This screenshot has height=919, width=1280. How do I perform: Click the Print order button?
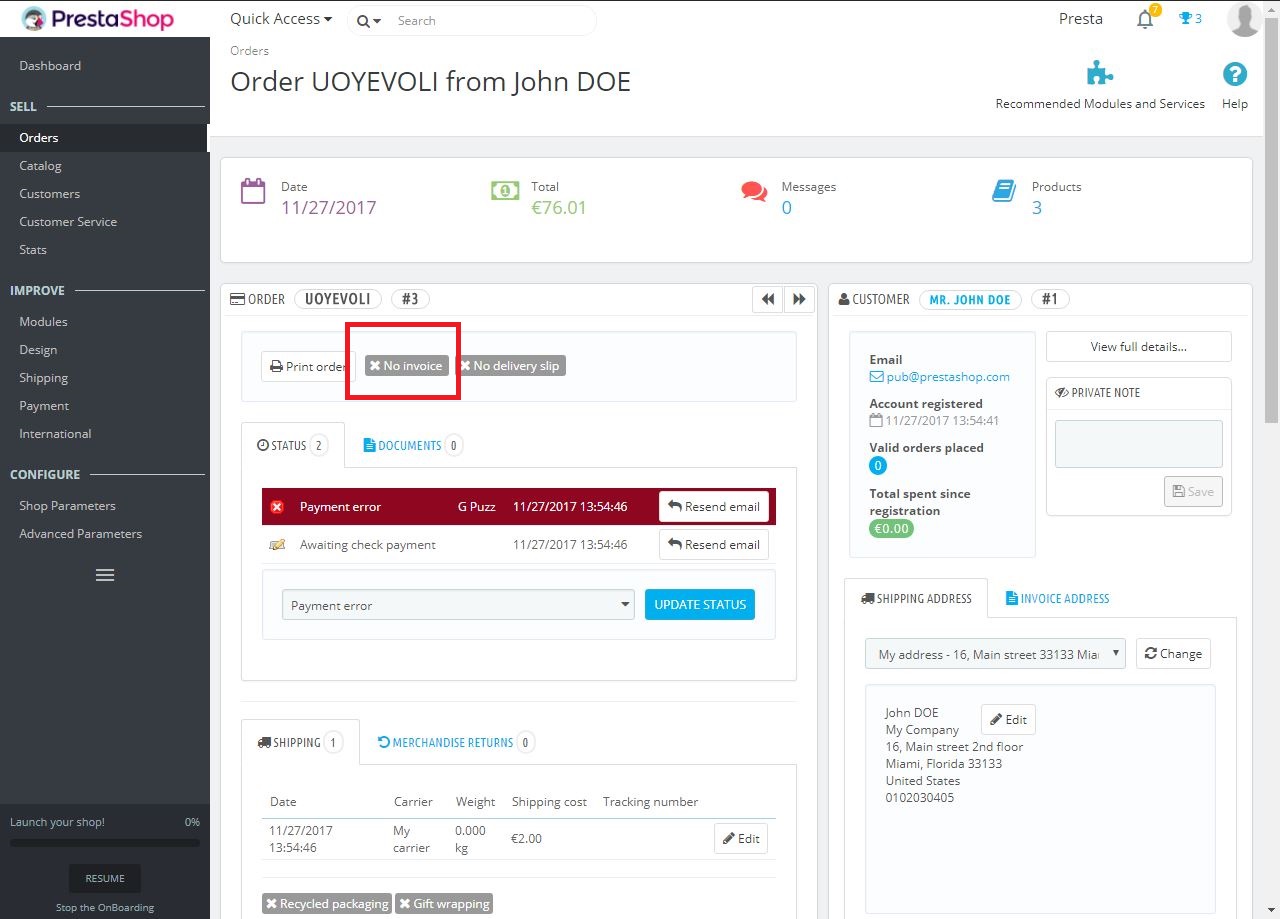pyautogui.click(x=307, y=366)
